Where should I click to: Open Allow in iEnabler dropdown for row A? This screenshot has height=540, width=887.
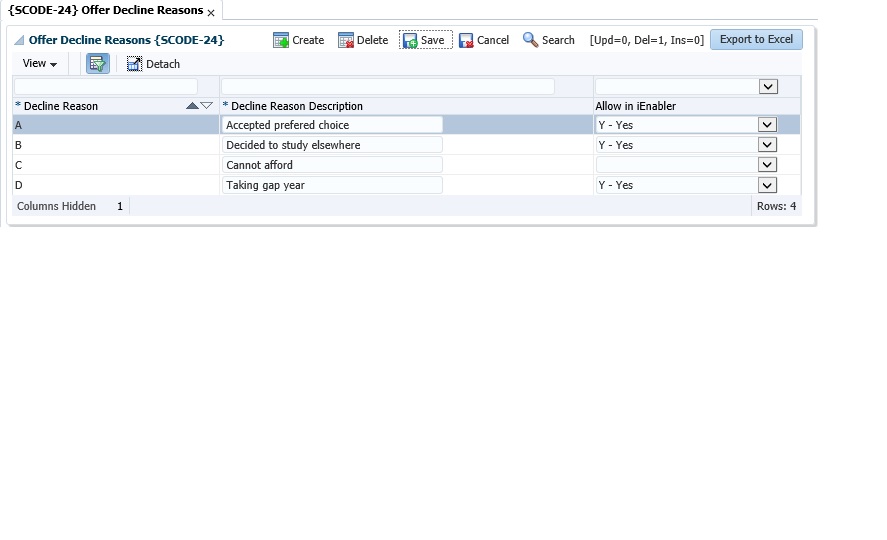click(767, 125)
